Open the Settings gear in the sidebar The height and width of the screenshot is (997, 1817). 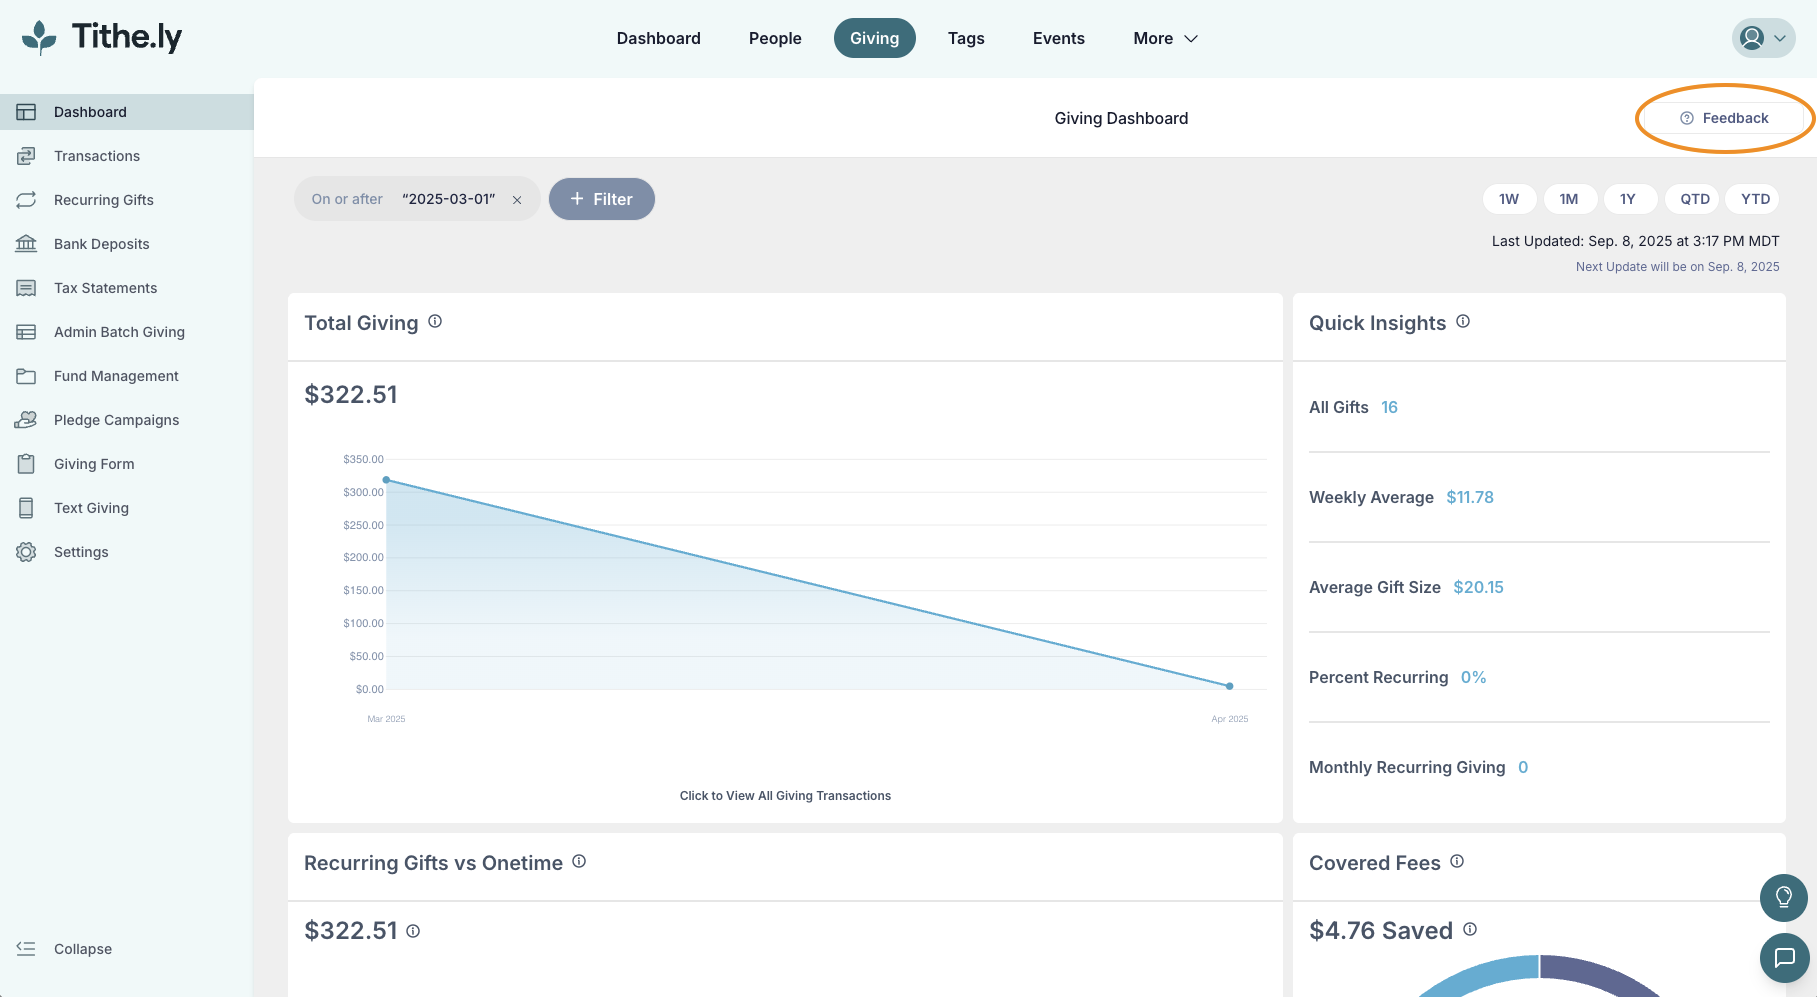click(x=26, y=552)
